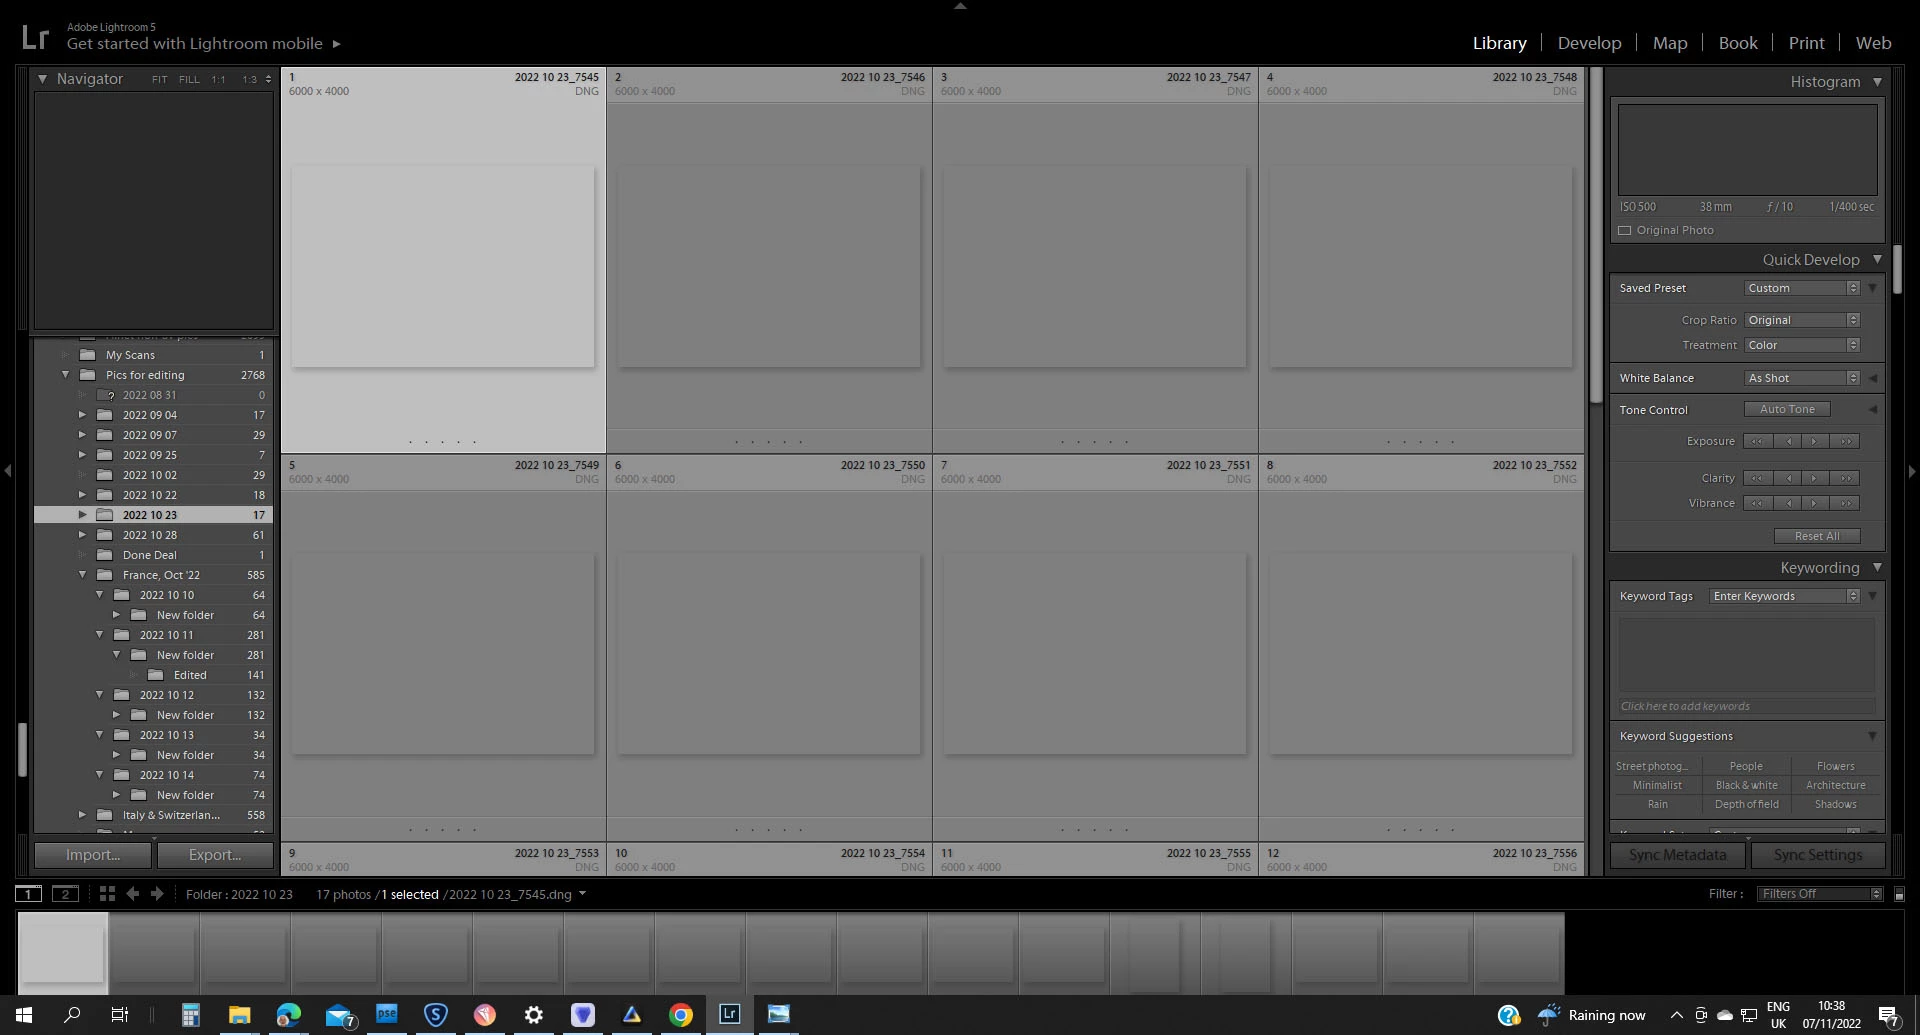Collapse the Histogram panel
Viewport: 1920px width, 1035px height.
pyautogui.click(x=1877, y=82)
